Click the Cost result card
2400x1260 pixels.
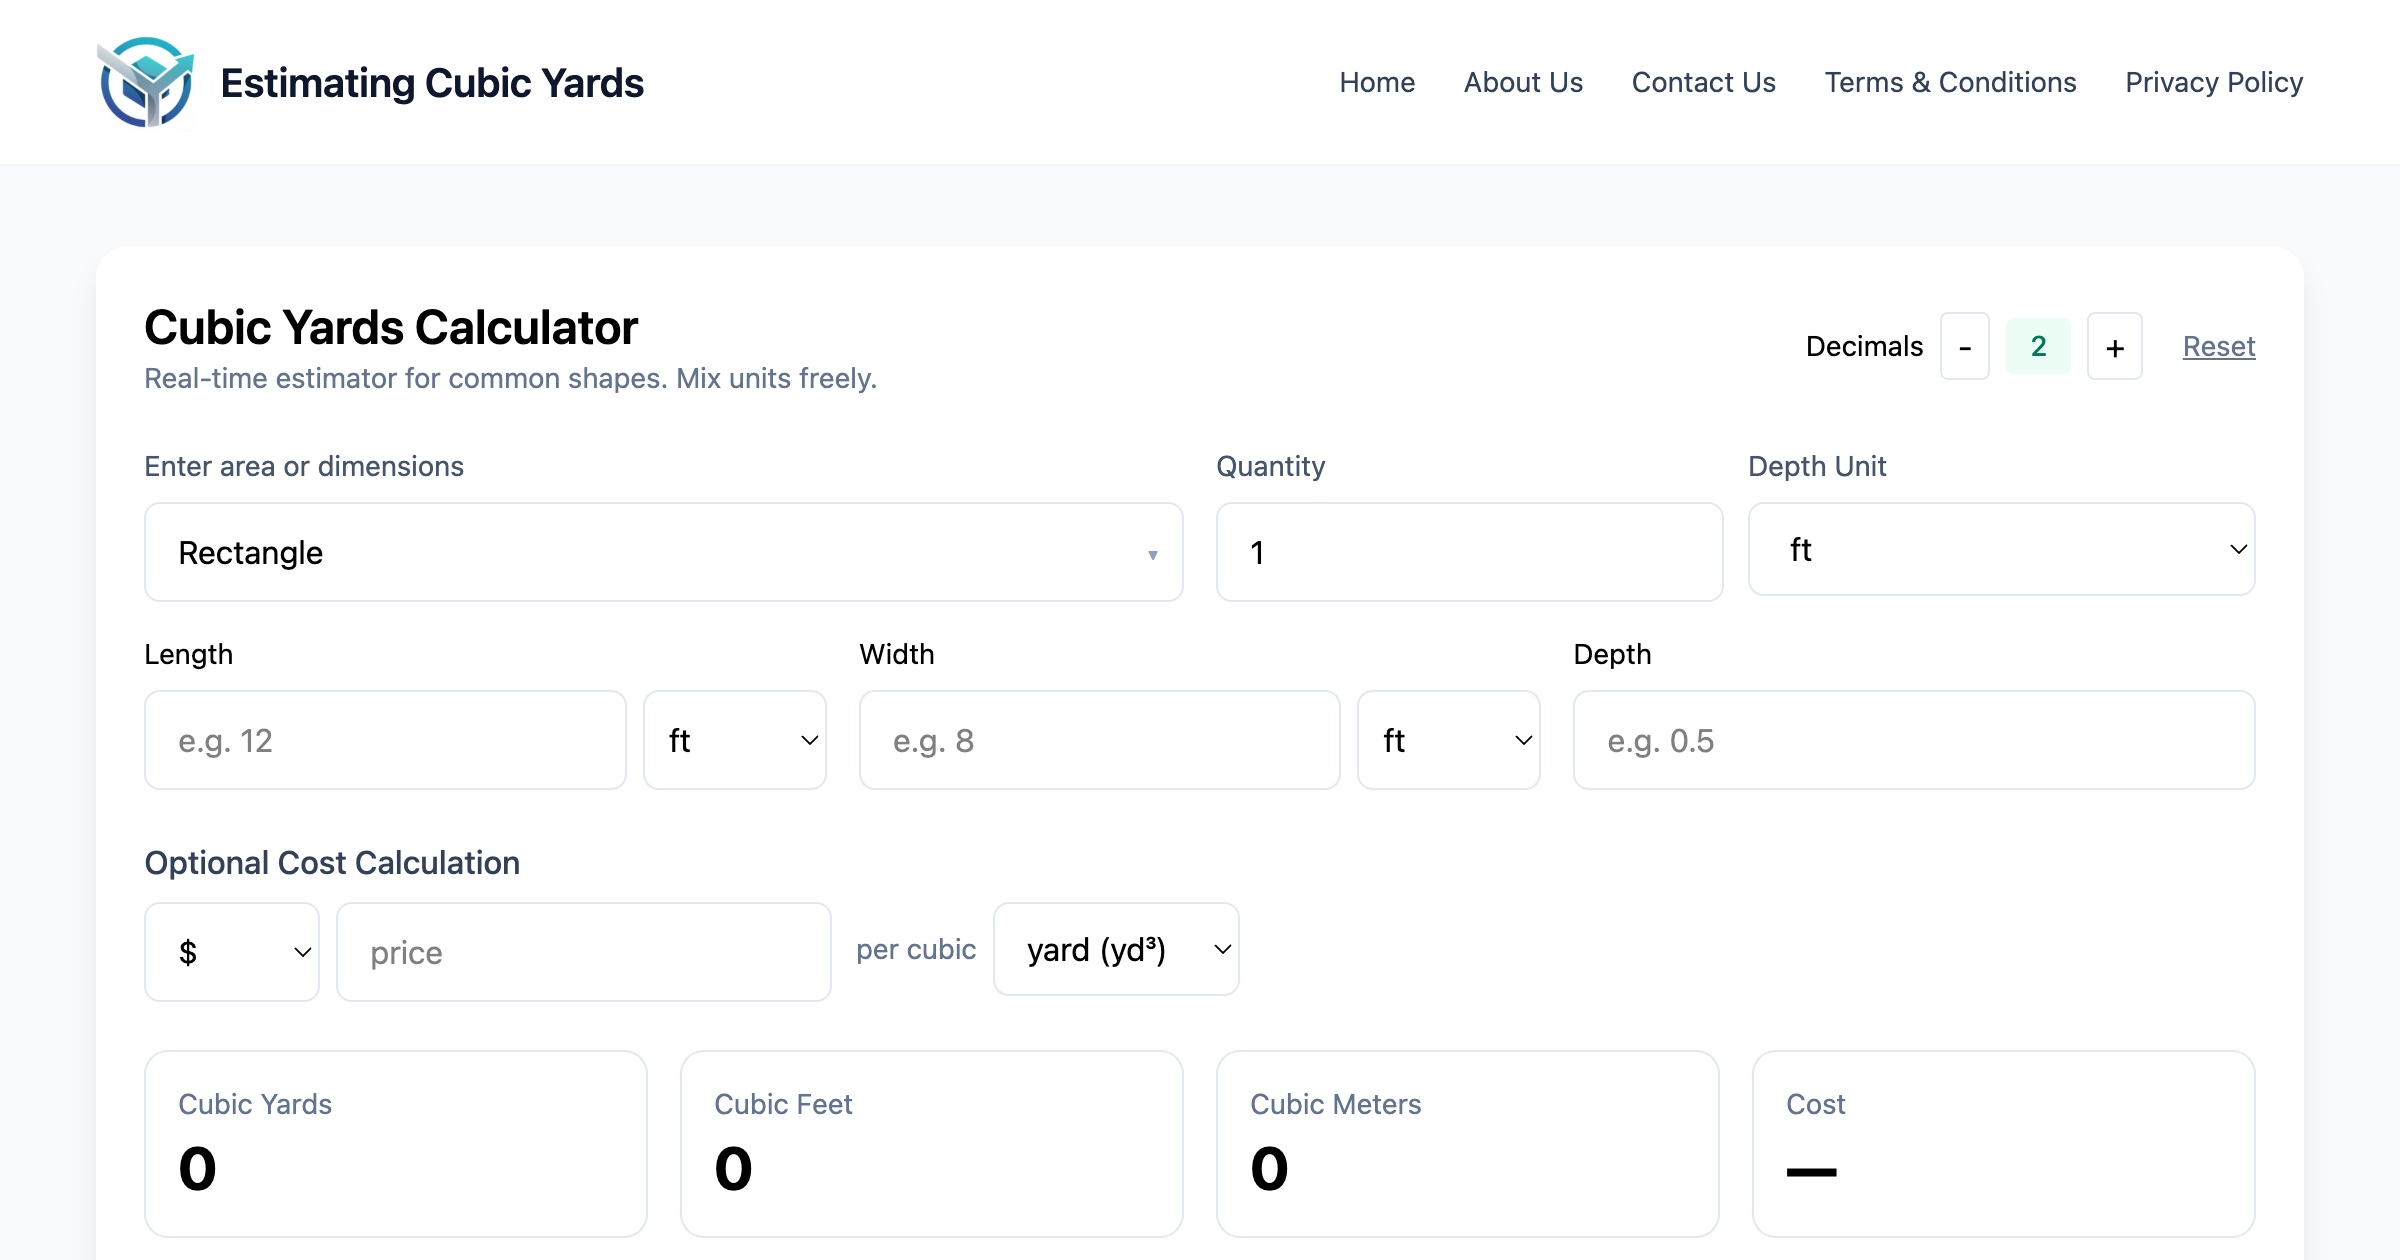[2004, 1144]
